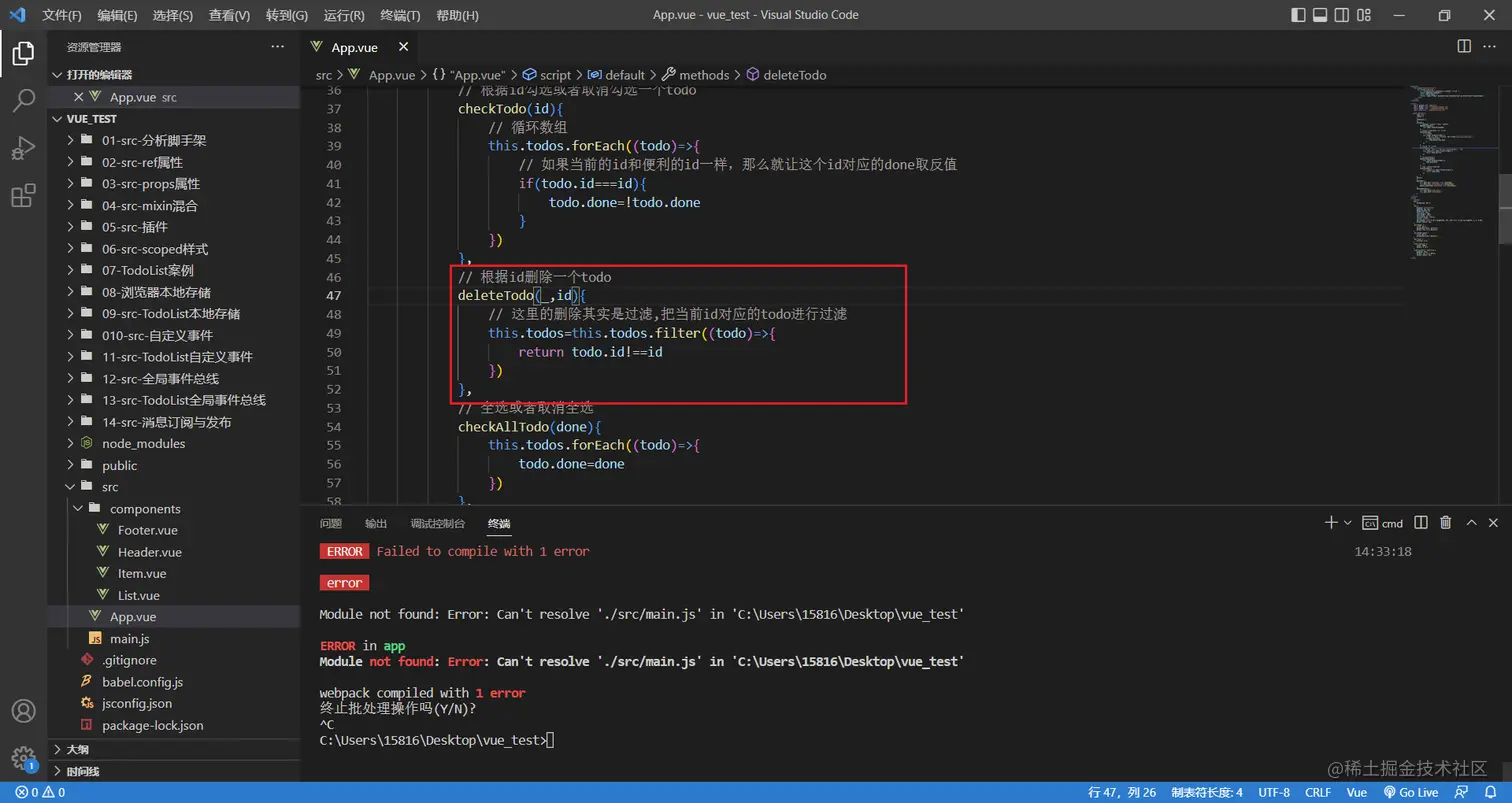
Task: Expand the 时间线 timeline section
Action: pos(174,771)
